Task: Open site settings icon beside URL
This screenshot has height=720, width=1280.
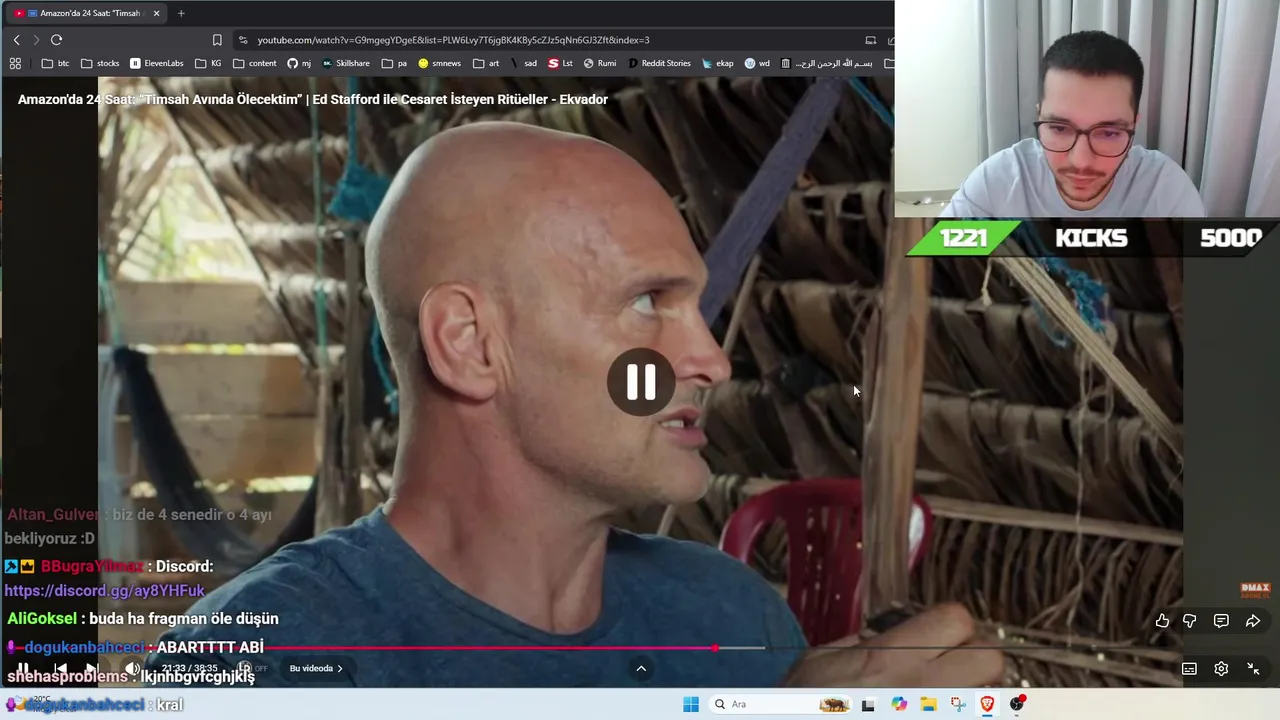Action: pyautogui.click(x=243, y=40)
